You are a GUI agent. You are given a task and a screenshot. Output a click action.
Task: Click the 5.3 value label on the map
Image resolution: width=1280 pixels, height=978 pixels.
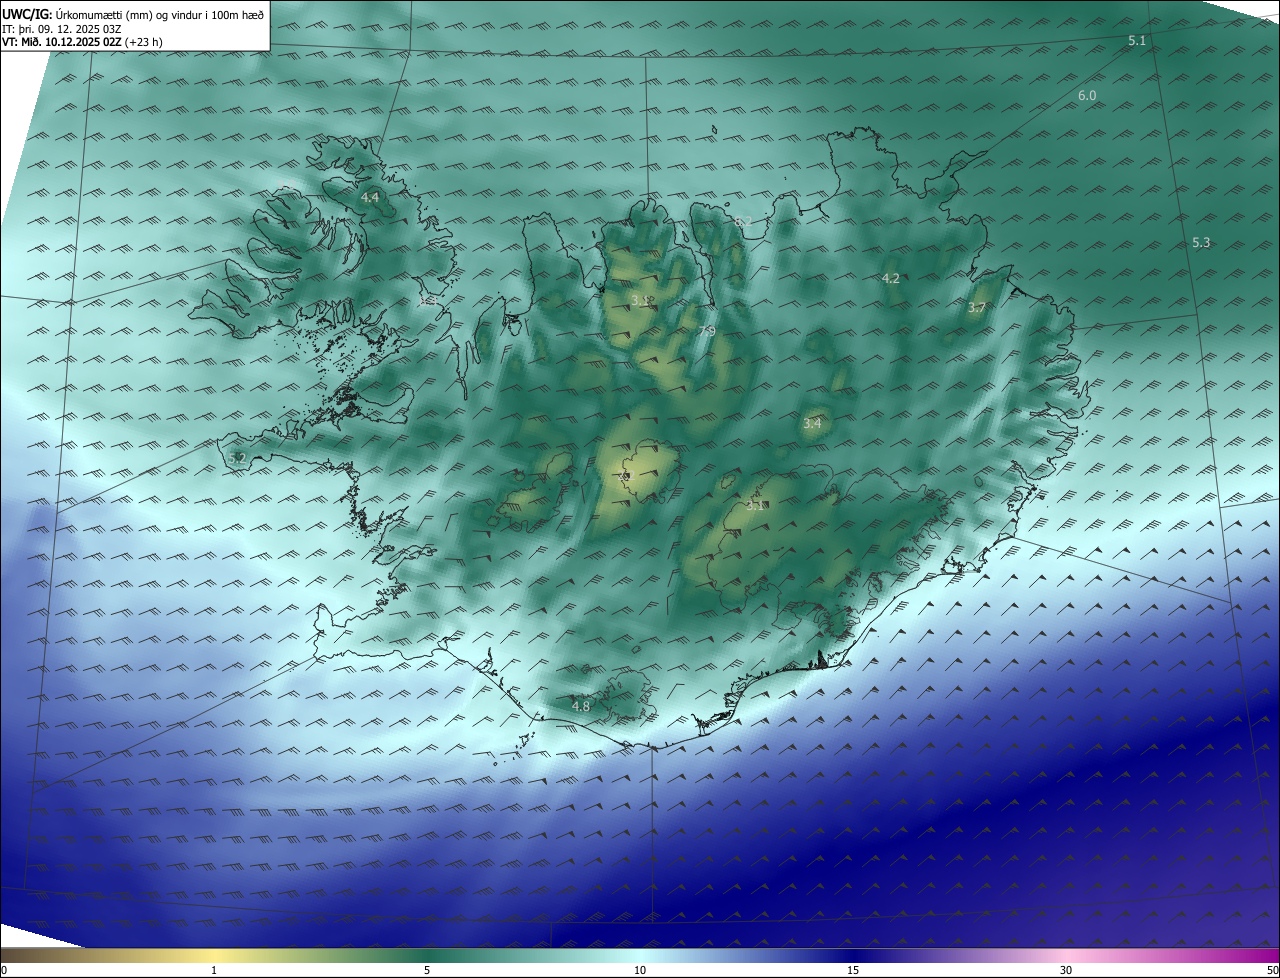(x=1201, y=243)
